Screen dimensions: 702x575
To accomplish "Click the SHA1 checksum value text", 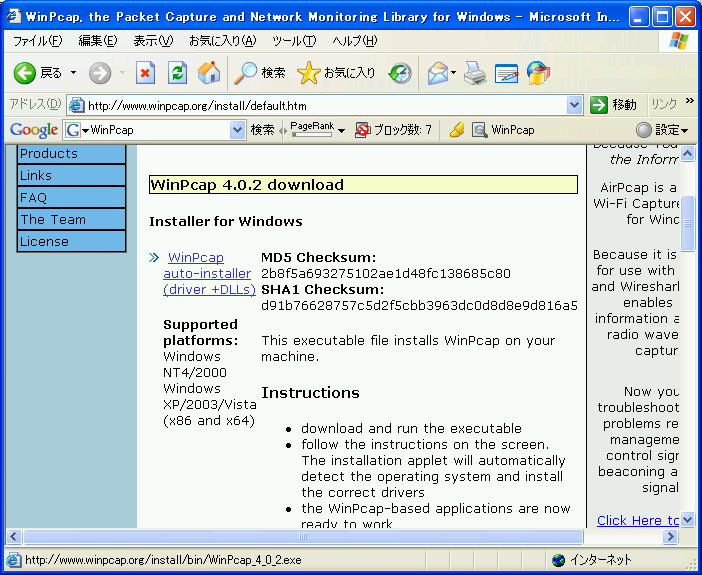I will coord(419,306).
